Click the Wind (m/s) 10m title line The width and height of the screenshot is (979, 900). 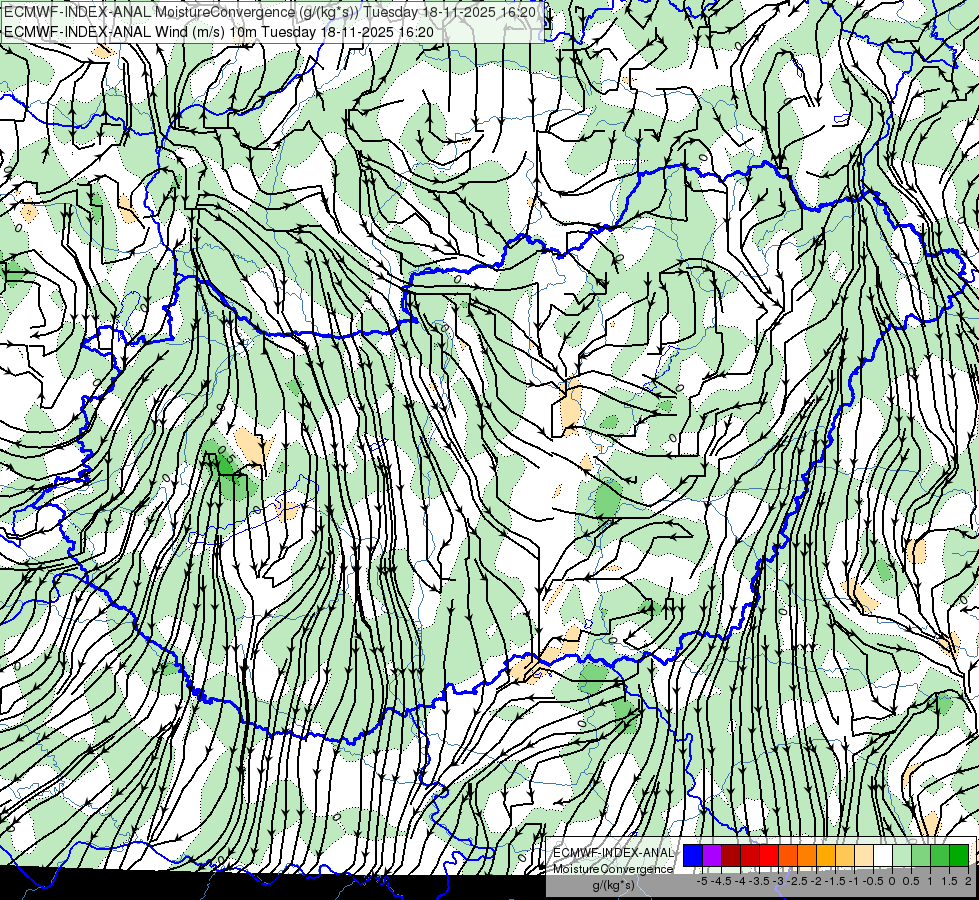[x=219, y=31]
